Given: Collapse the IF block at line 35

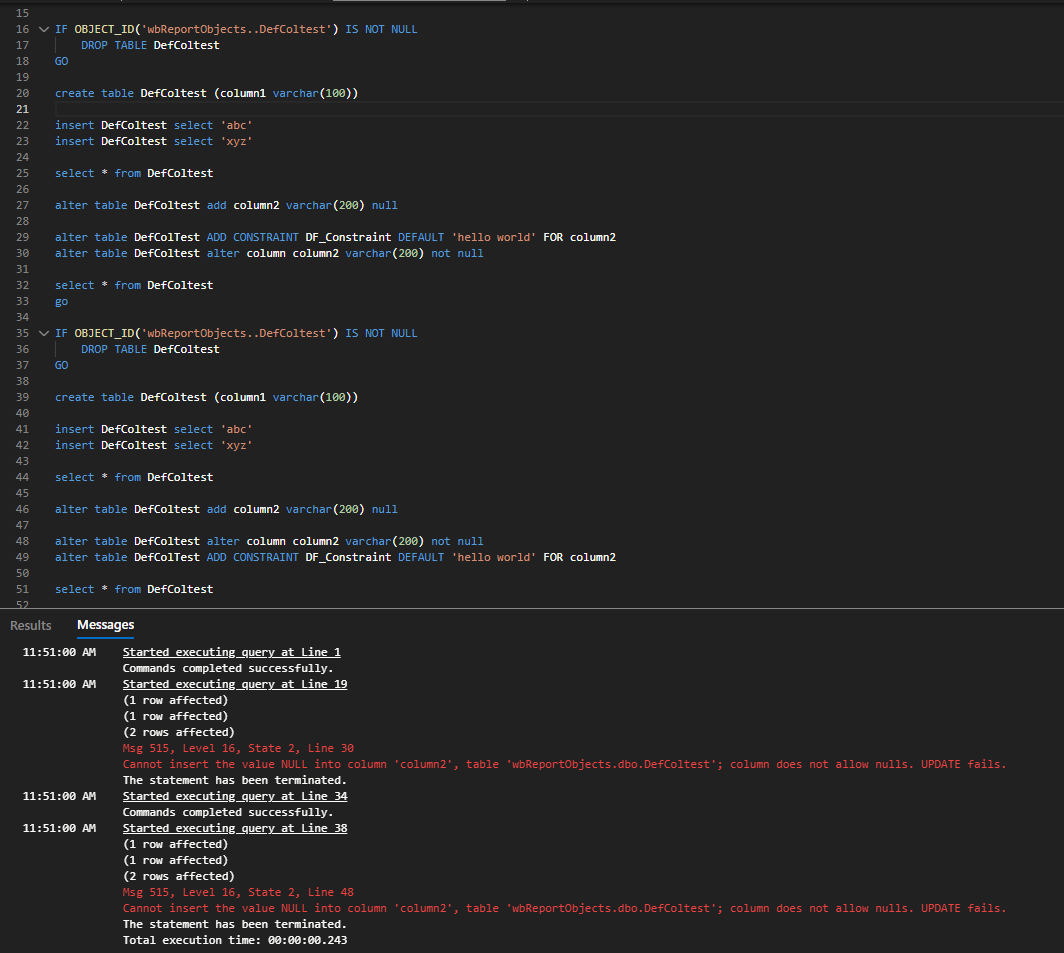Looking at the screenshot, I should coord(43,333).
